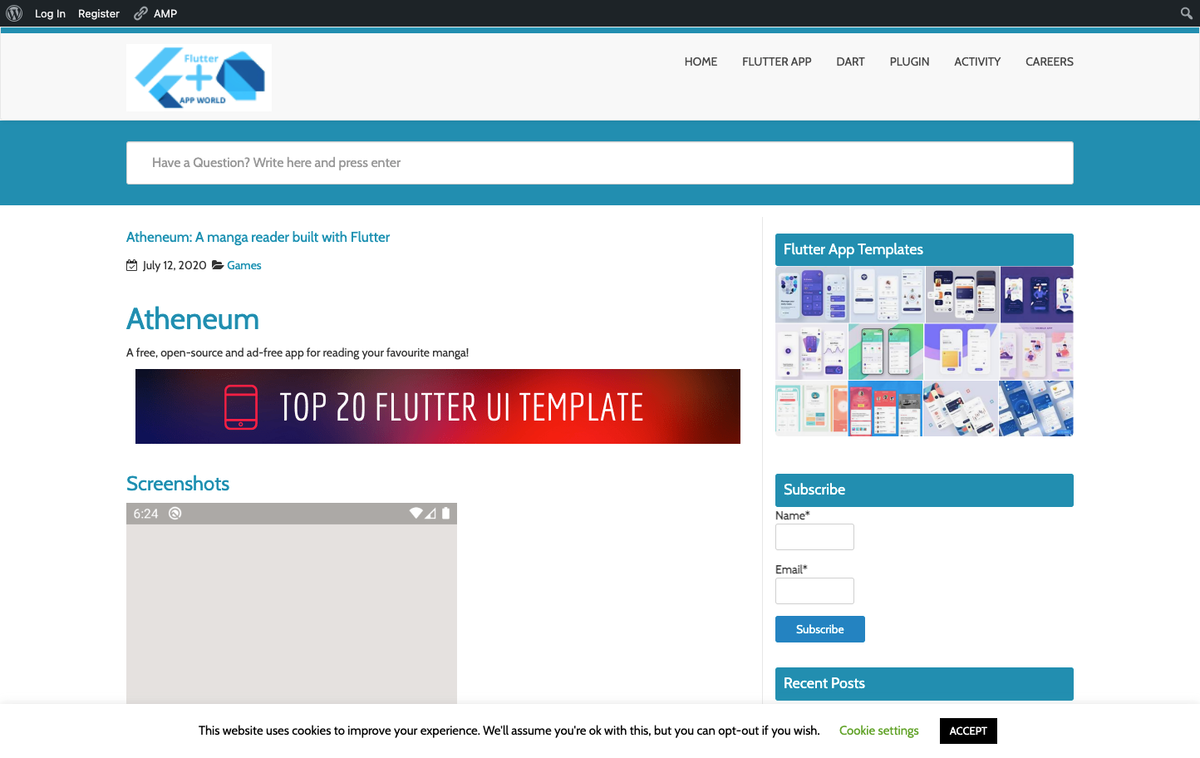Open the FLUTTER APP menu item
The height and width of the screenshot is (758, 1200).
tap(777, 61)
